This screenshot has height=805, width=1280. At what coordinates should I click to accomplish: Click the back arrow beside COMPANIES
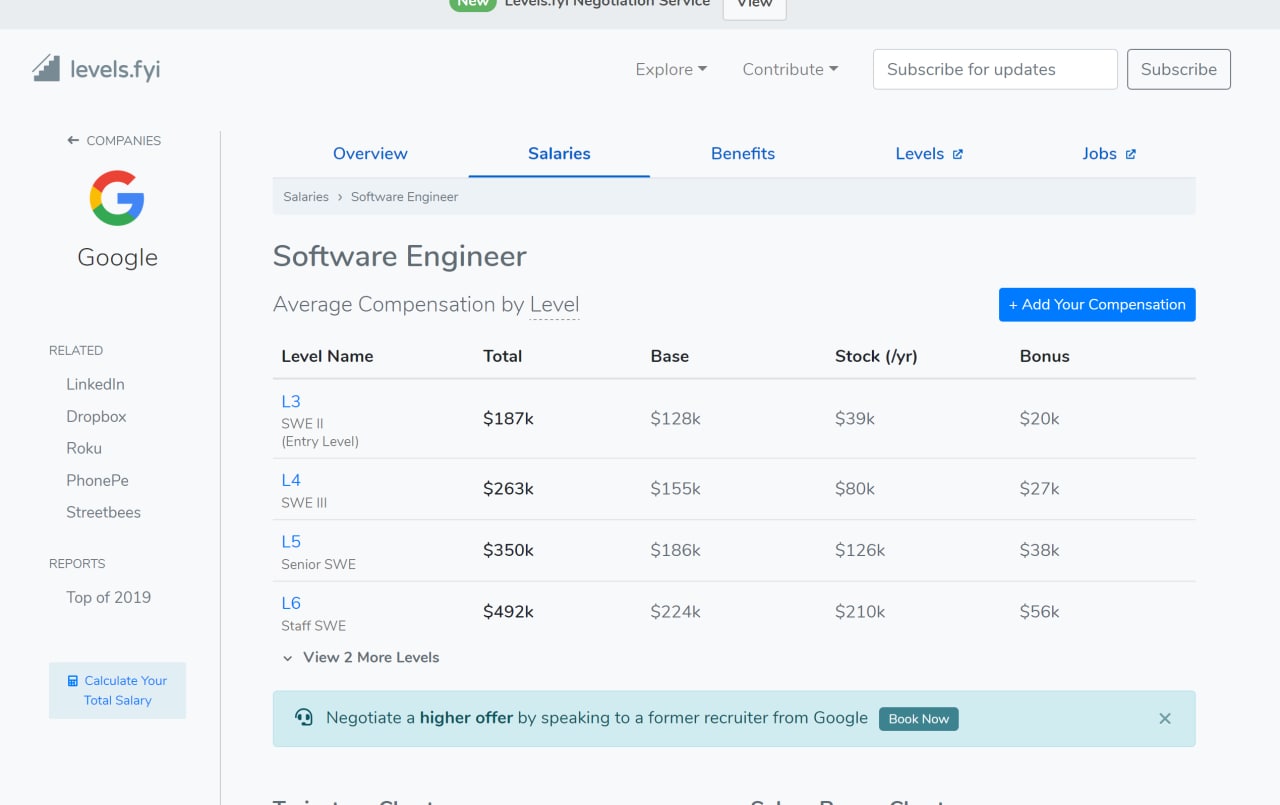[73, 141]
